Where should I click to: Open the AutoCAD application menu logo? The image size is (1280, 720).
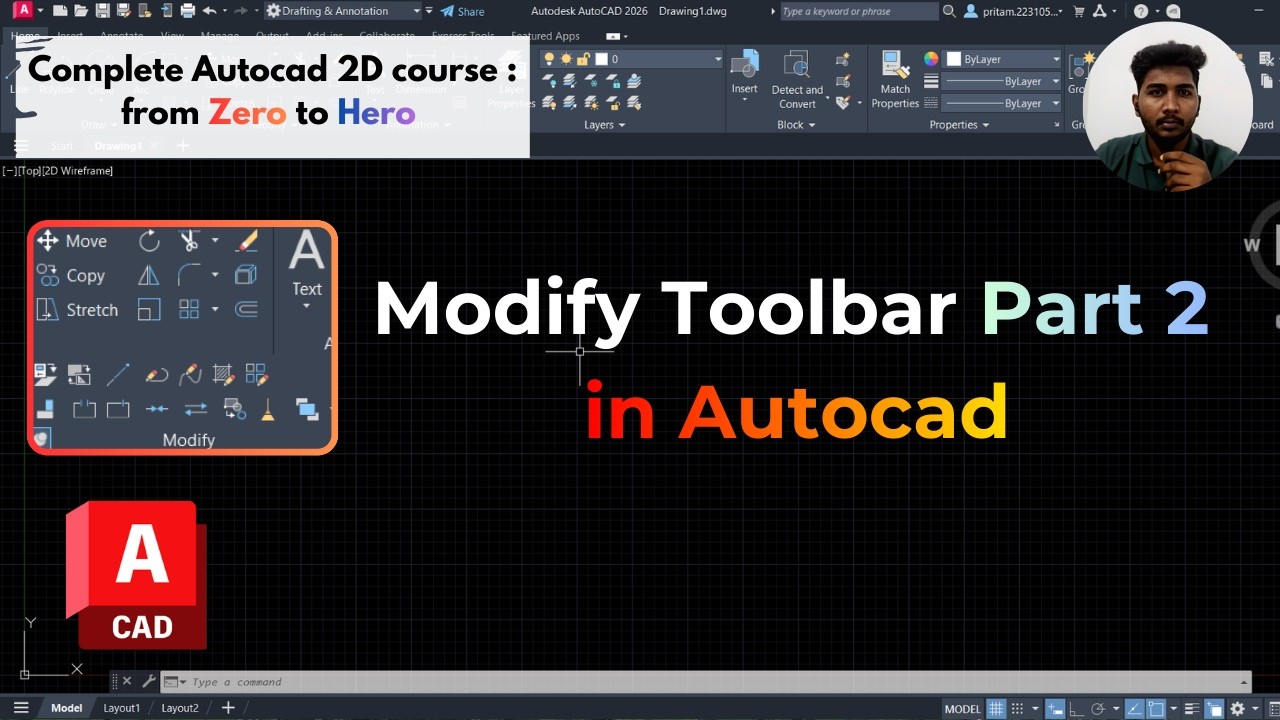pyautogui.click(x=23, y=10)
